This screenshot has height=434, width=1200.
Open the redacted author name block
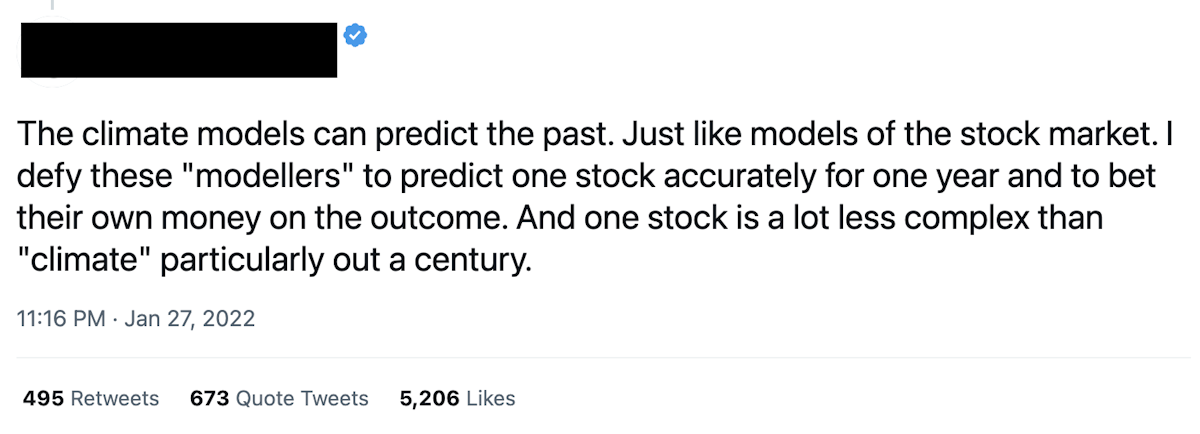point(179,50)
